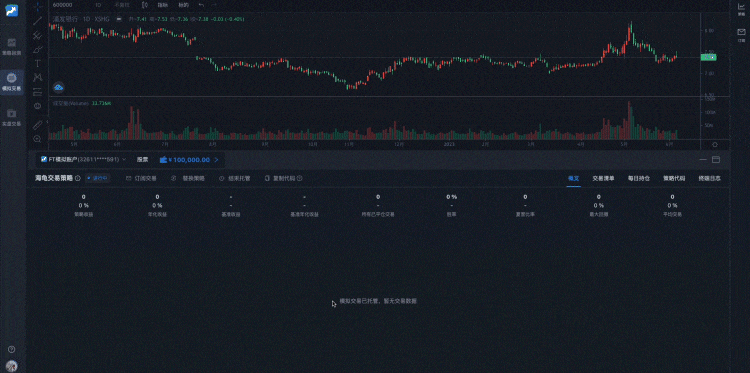
Task: Open chart axis settings gear icon
Action: (x=715, y=144)
